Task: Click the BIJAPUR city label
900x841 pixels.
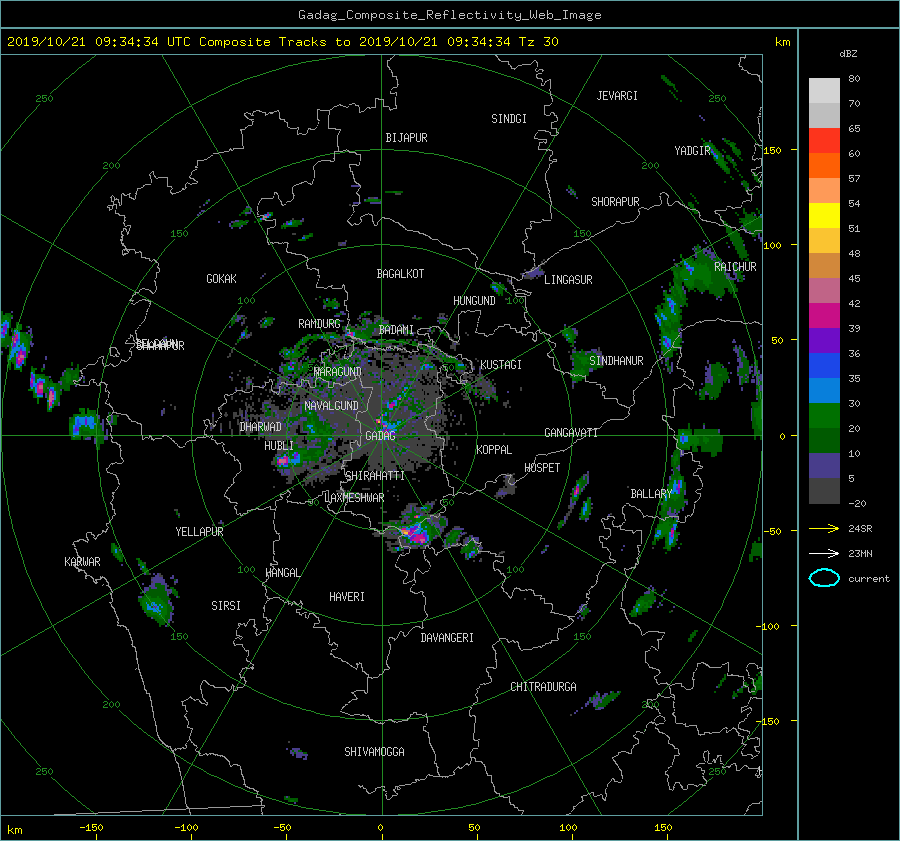Action: (x=406, y=138)
